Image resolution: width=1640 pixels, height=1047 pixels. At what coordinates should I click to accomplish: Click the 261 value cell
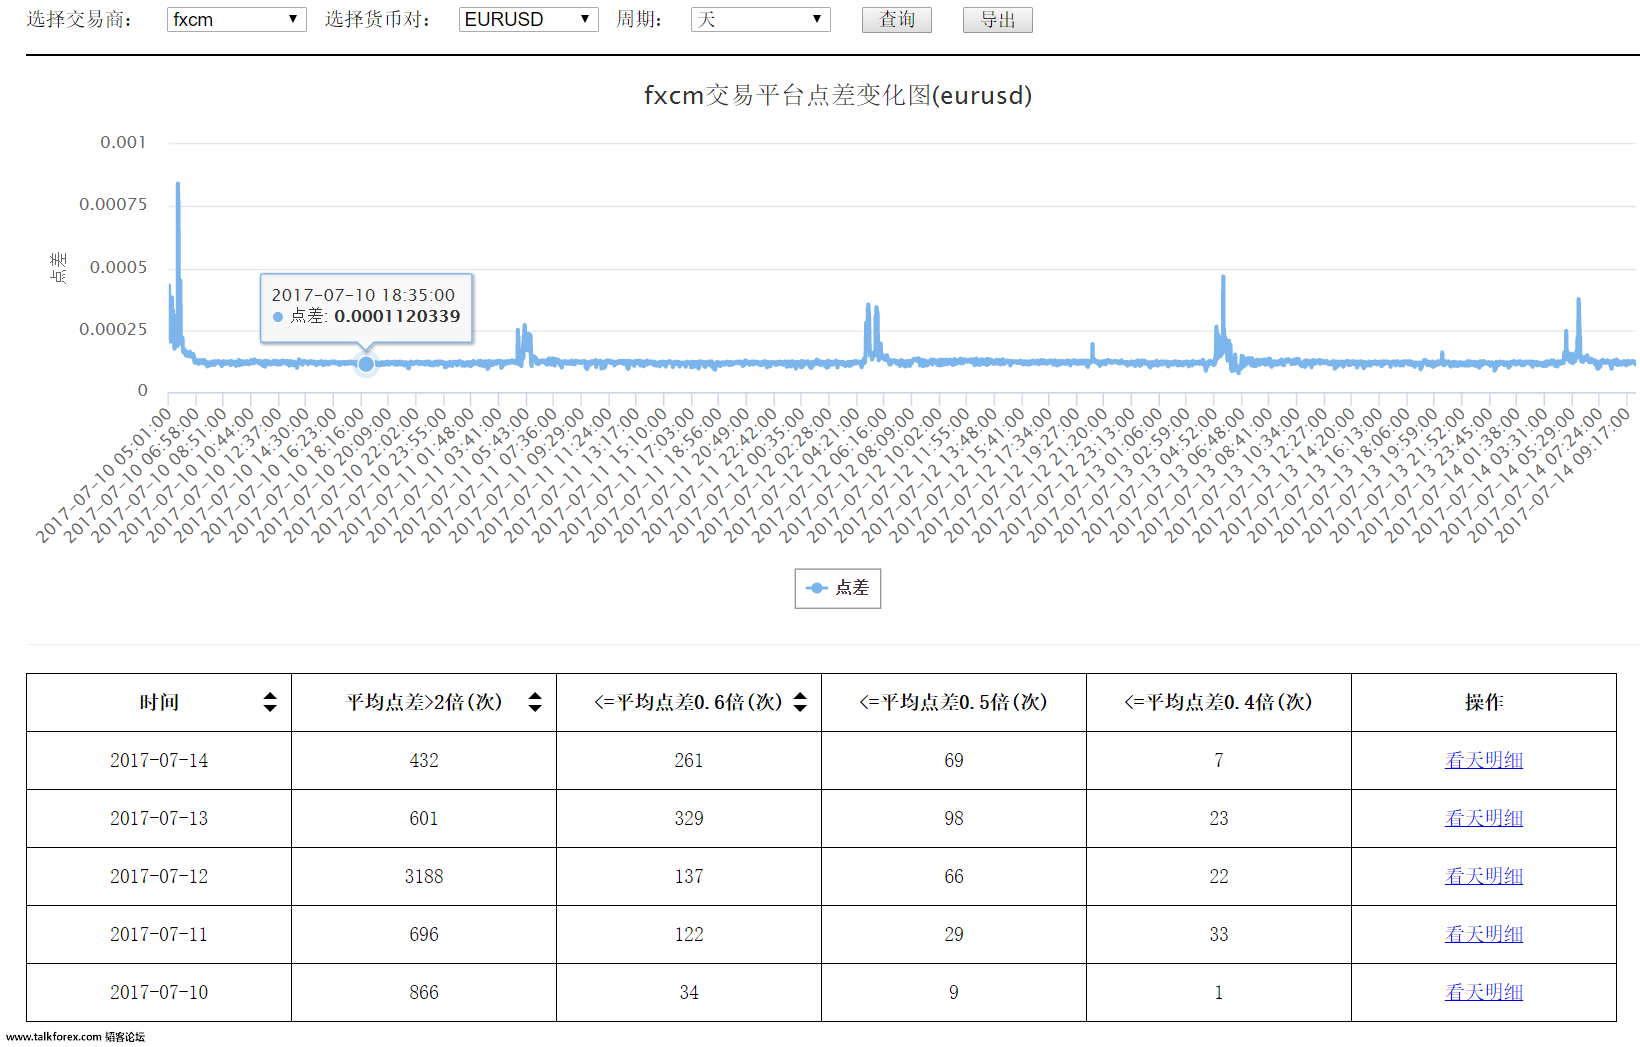tap(689, 760)
